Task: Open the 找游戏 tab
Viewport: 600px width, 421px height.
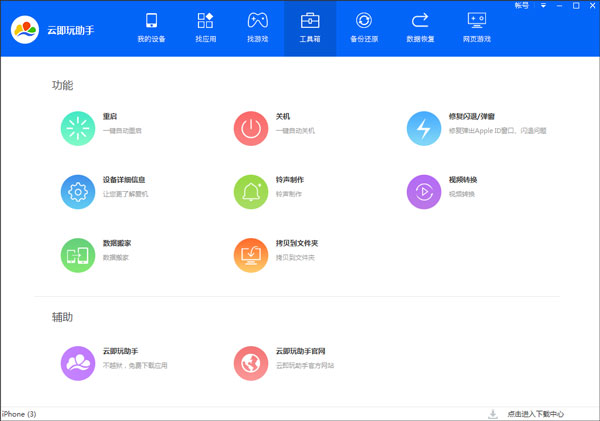Action: (x=258, y=28)
